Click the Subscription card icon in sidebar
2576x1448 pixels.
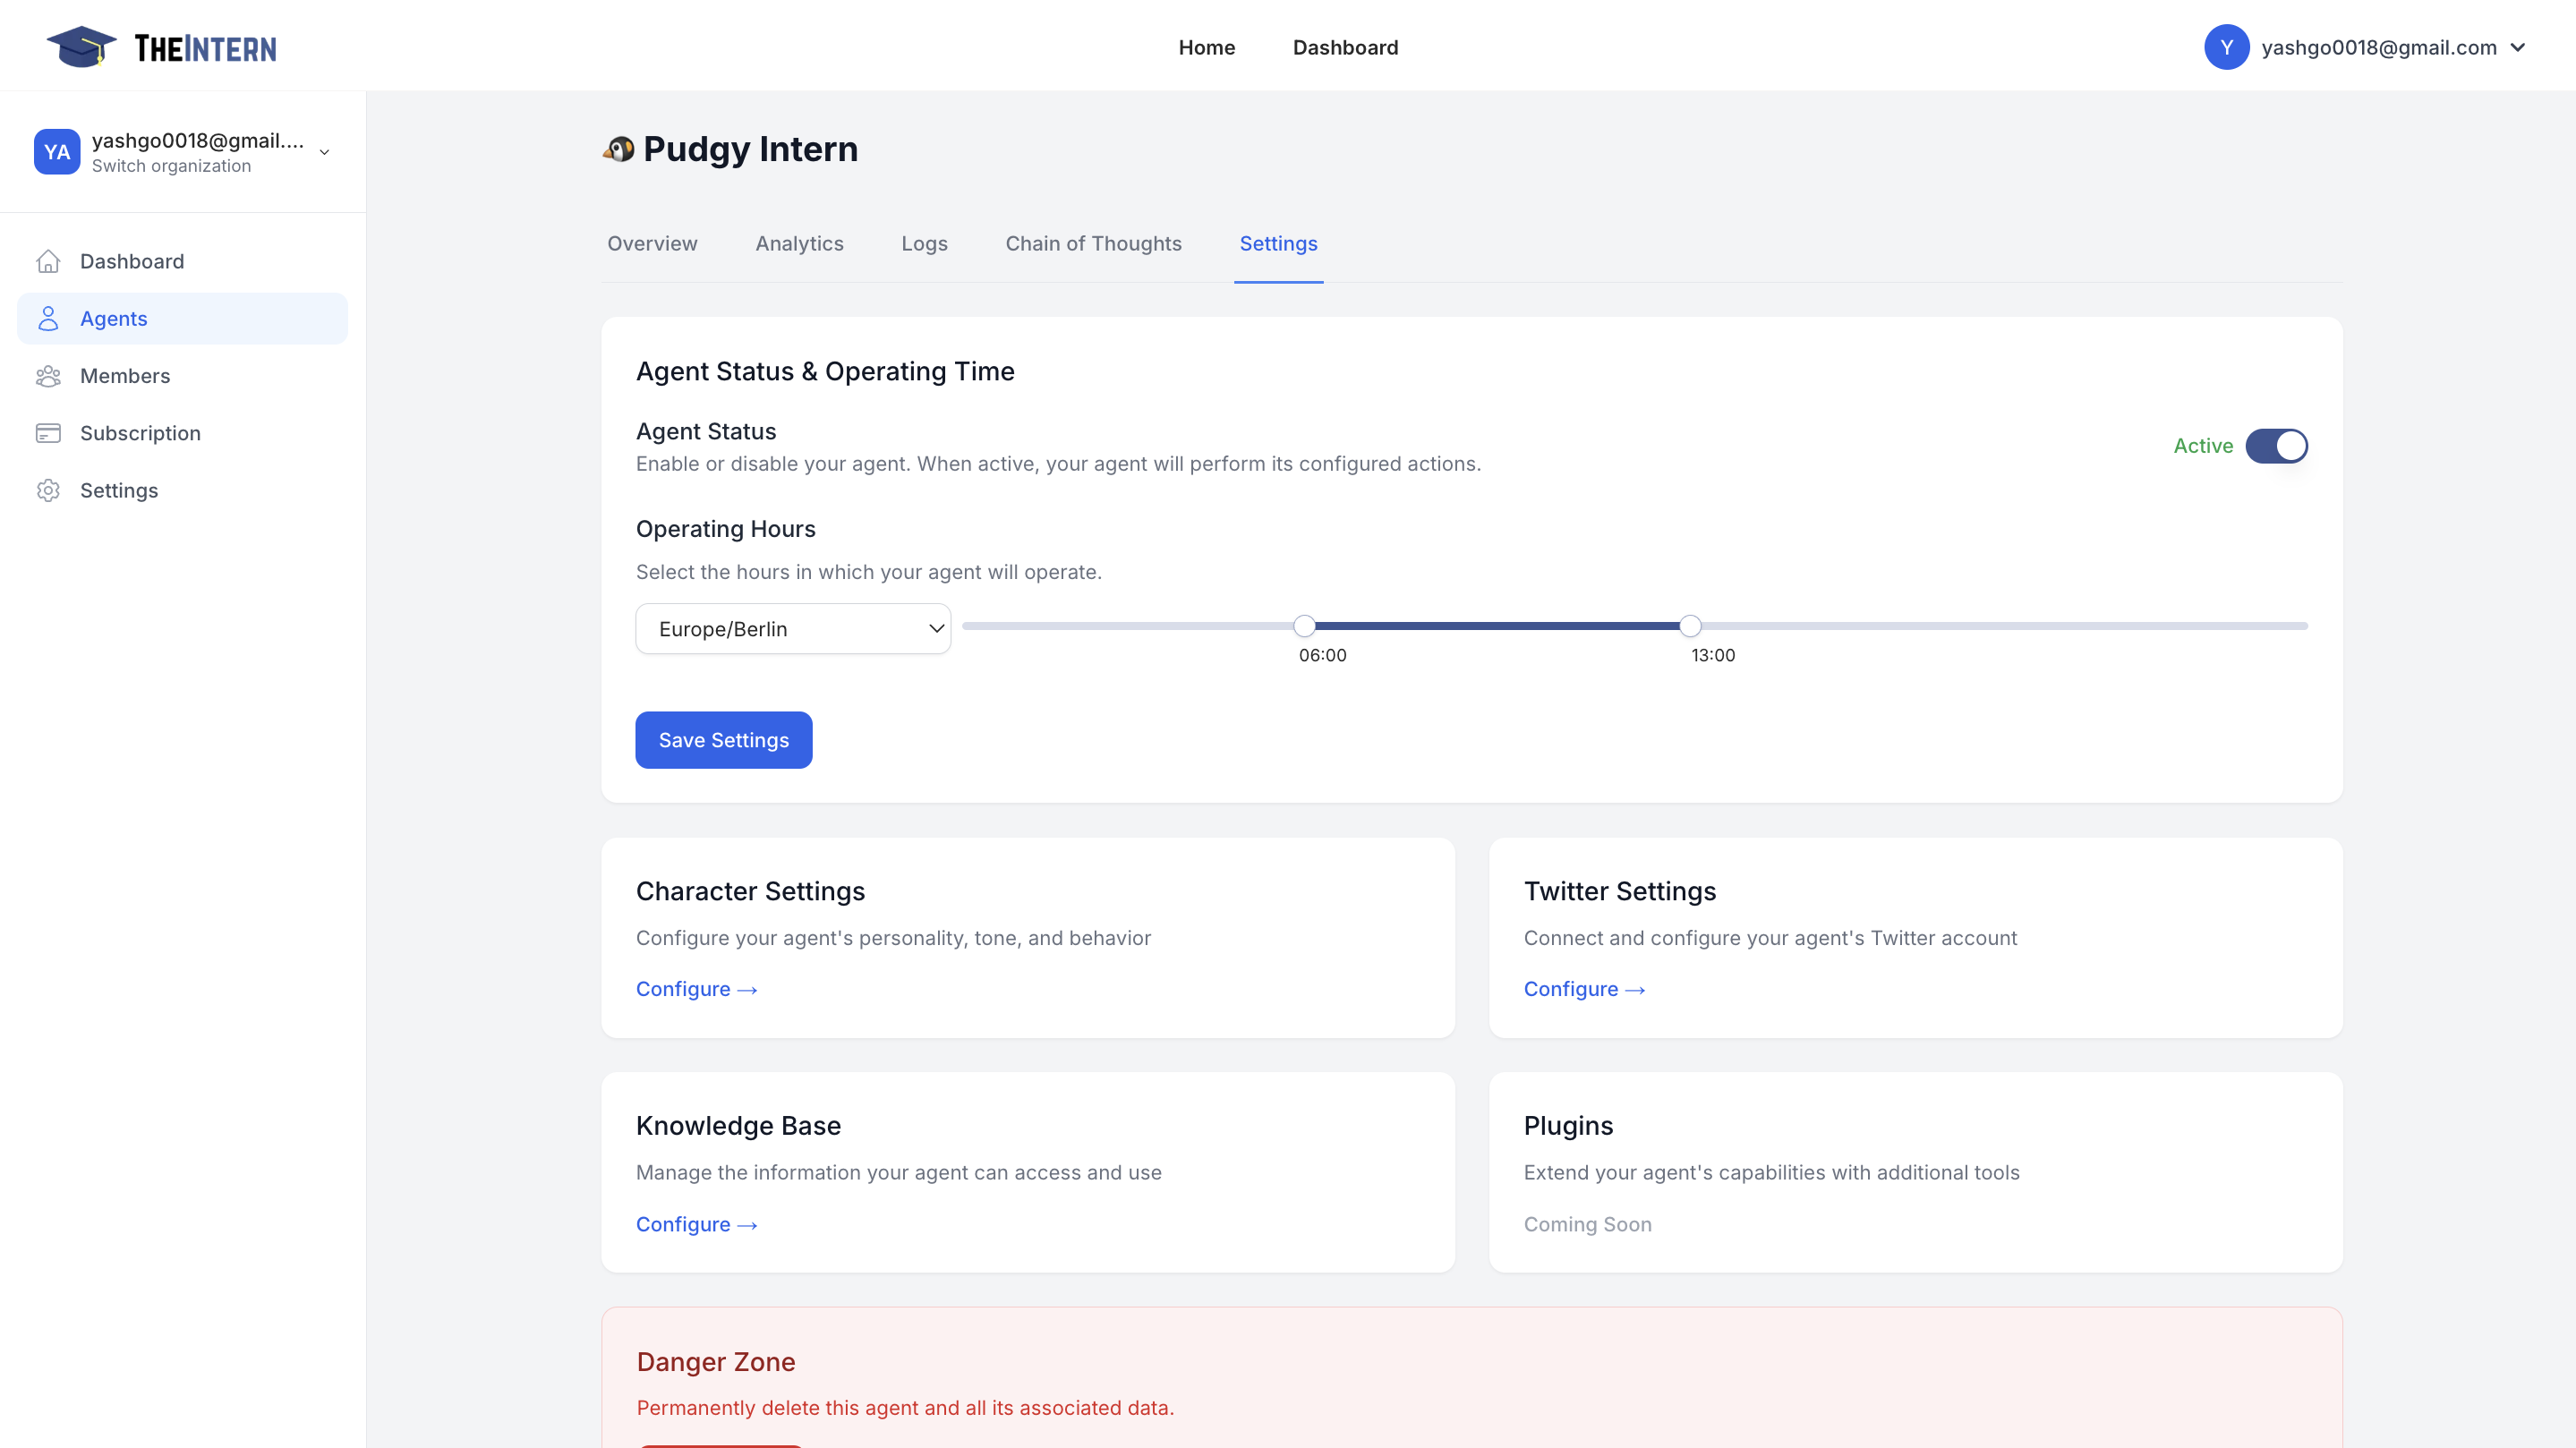[48, 433]
